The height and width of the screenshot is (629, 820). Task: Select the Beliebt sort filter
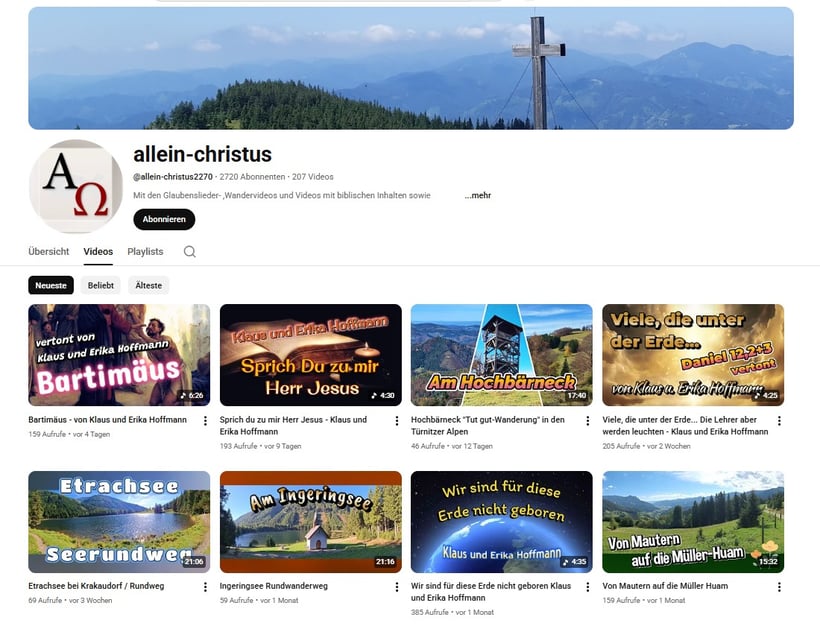[100, 285]
